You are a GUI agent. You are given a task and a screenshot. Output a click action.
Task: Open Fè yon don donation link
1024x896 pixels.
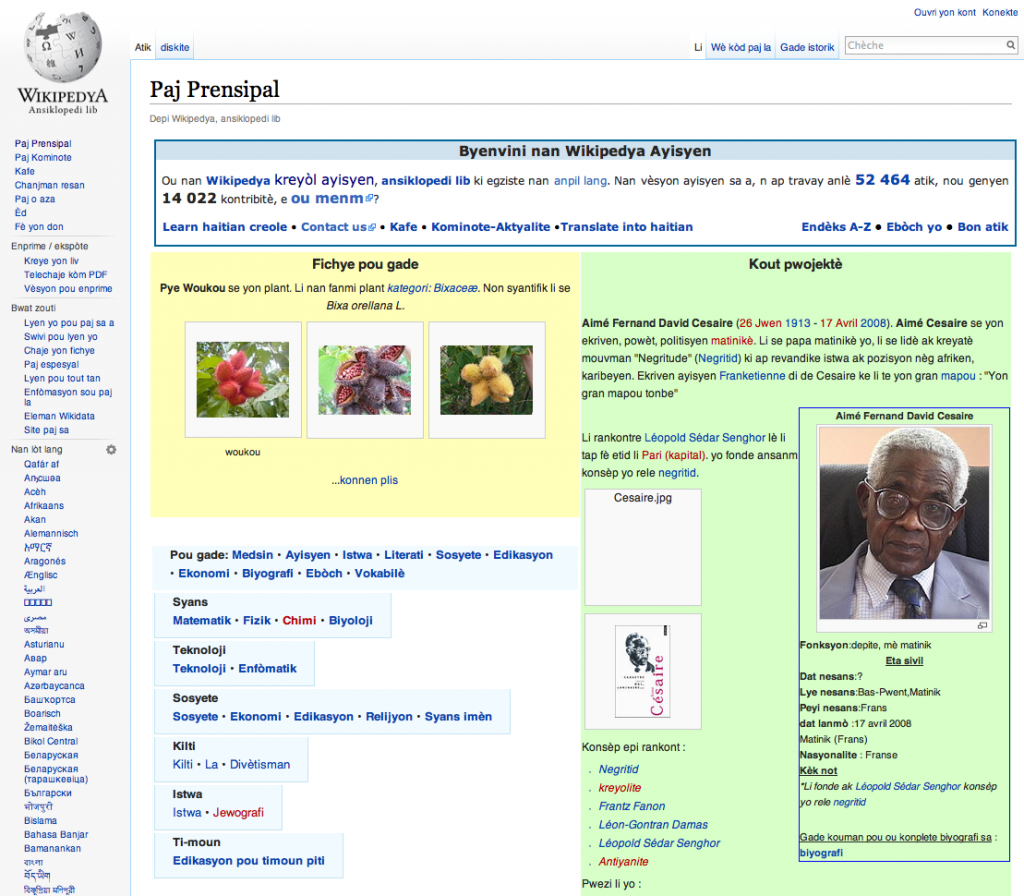(39, 227)
